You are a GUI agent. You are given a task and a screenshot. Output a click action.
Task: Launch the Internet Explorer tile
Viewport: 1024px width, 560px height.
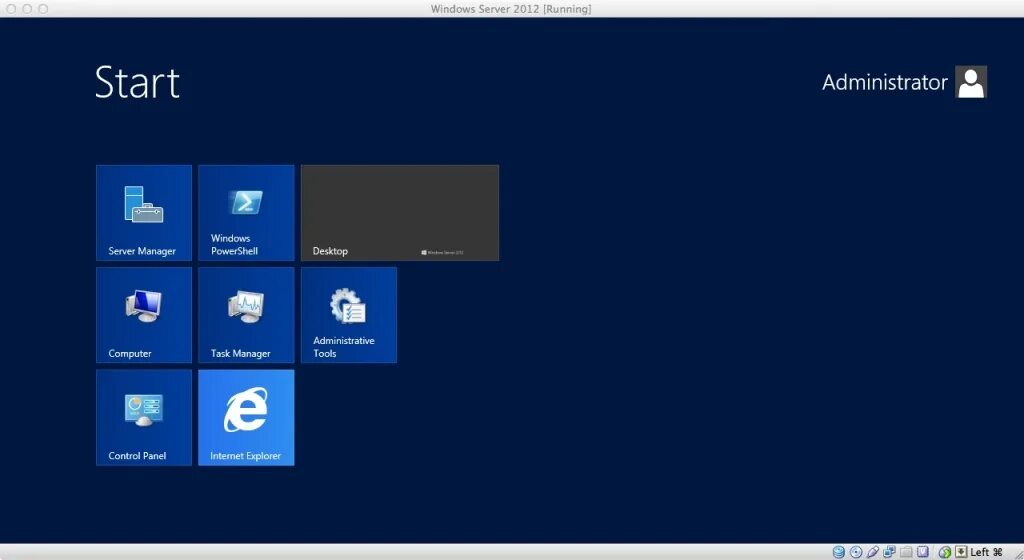coord(246,418)
